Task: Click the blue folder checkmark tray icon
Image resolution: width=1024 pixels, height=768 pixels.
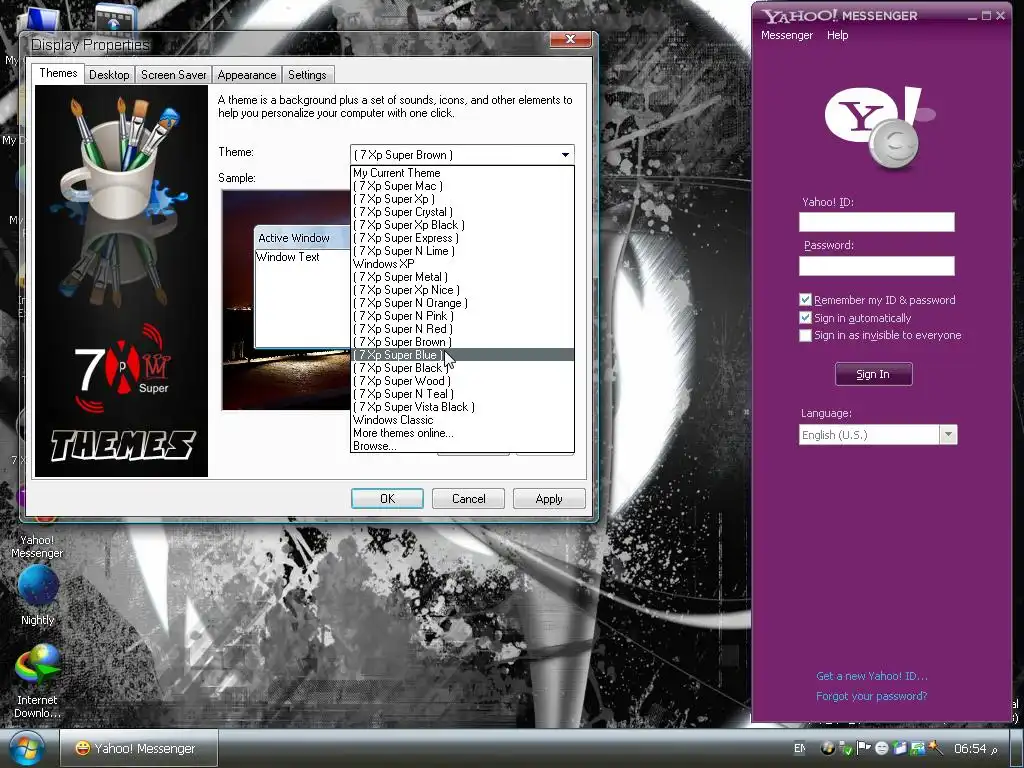Action: click(900, 748)
